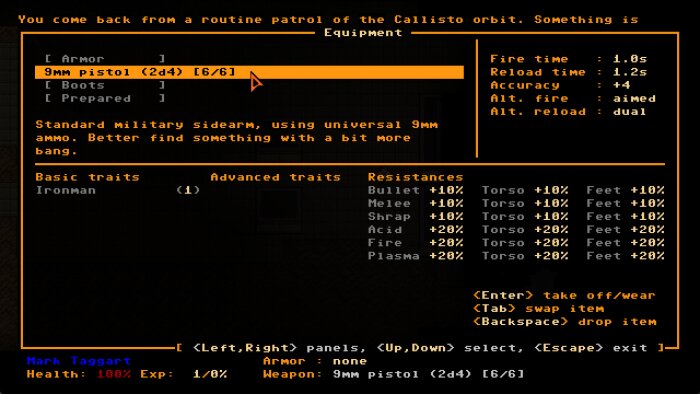Click the Advanced traits heading
The width and height of the screenshot is (700, 394).
click(x=275, y=177)
